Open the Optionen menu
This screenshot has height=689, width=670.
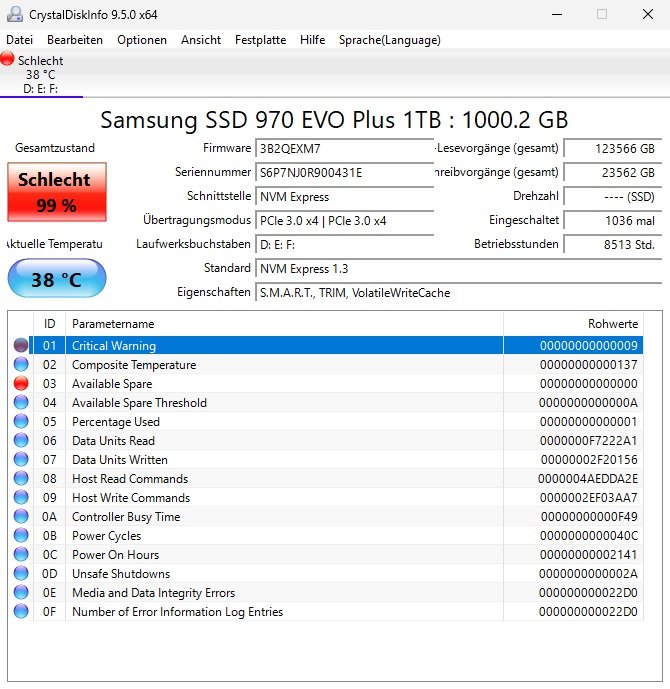tap(142, 40)
